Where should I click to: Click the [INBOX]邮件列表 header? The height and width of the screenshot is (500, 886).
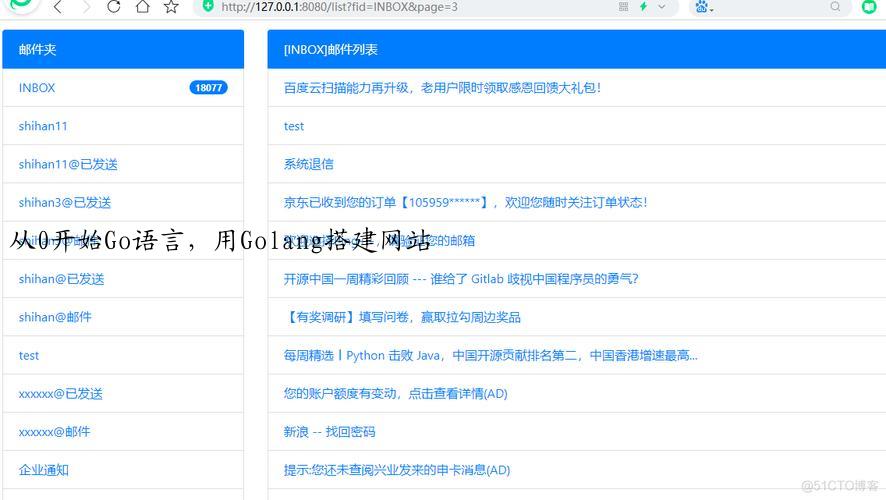click(x=576, y=49)
